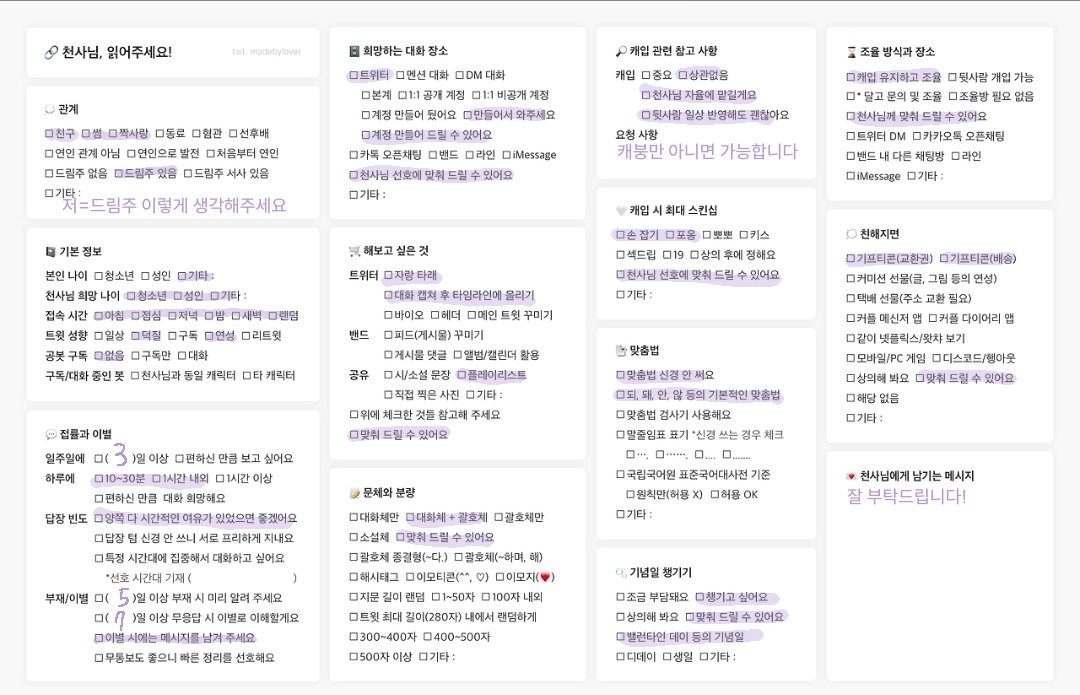Click the magnifier icon beside "캐입 관련 참고 사항"

[x=621, y=51]
